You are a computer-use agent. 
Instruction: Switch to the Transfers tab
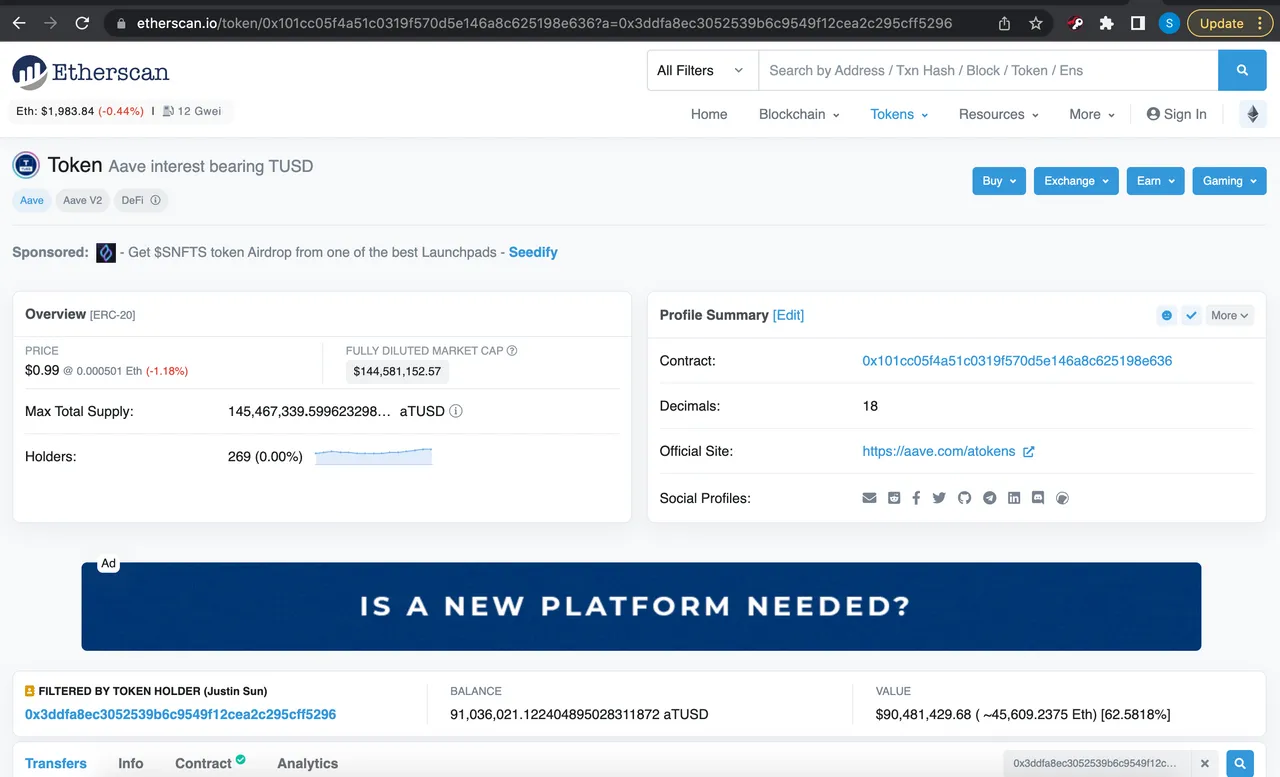56,763
